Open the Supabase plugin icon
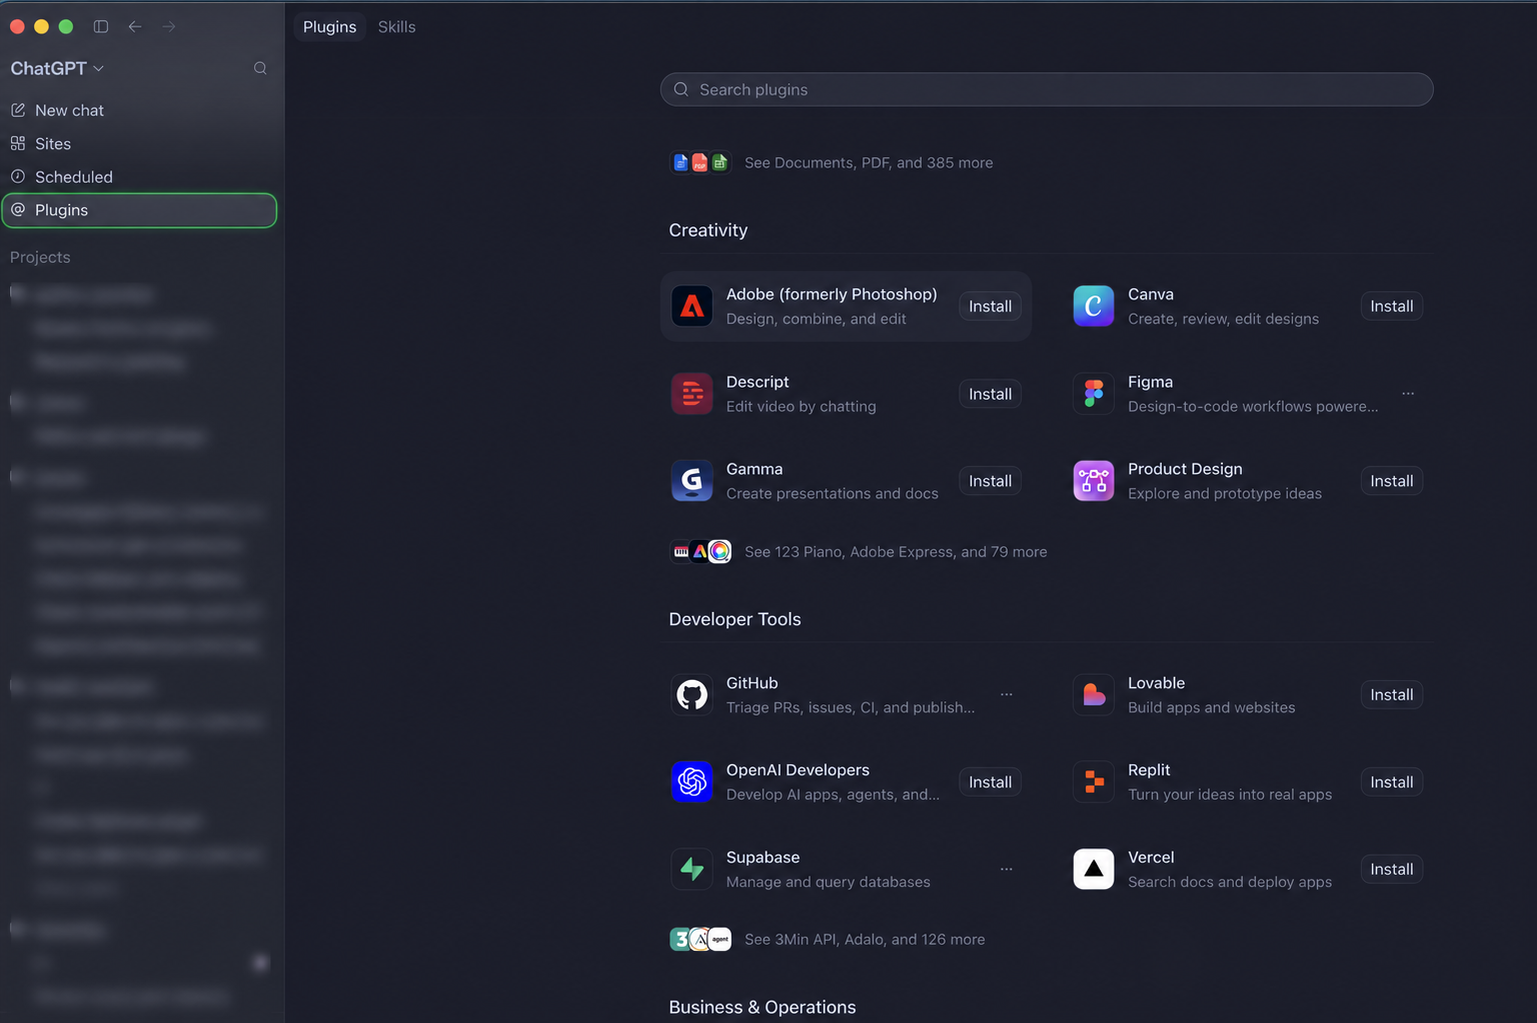 (692, 869)
